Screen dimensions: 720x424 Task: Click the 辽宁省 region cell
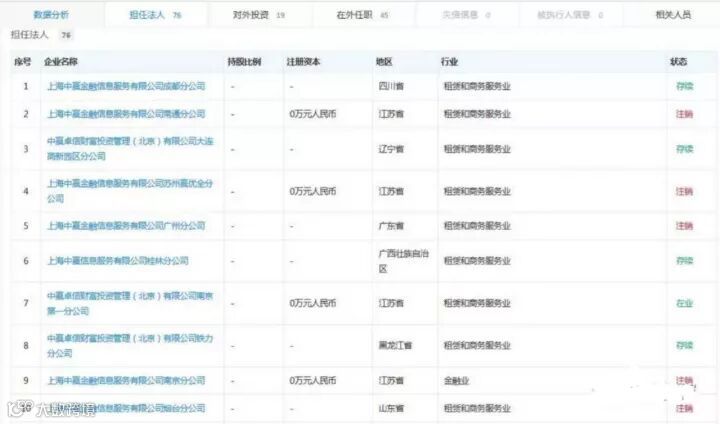pyautogui.click(x=391, y=149)
